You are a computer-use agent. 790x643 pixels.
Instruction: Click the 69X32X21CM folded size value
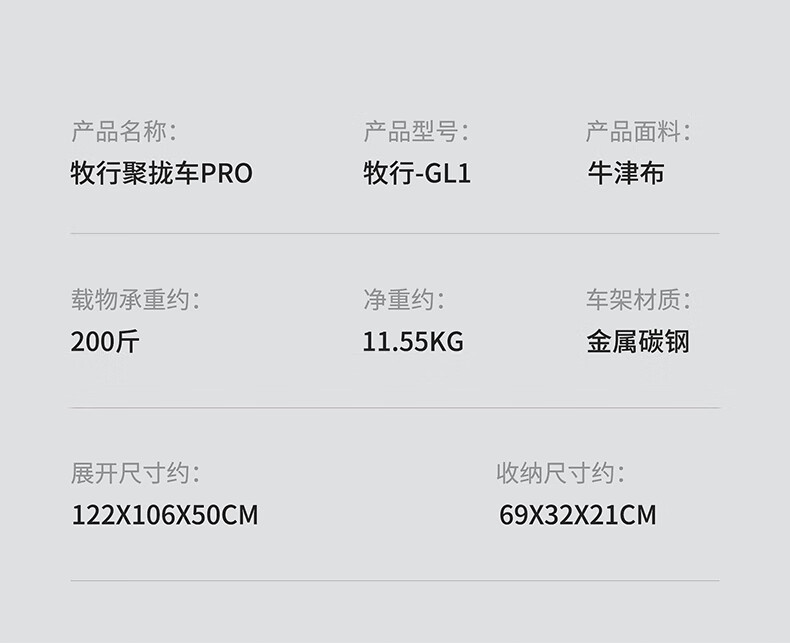click(x=578, y=516)
